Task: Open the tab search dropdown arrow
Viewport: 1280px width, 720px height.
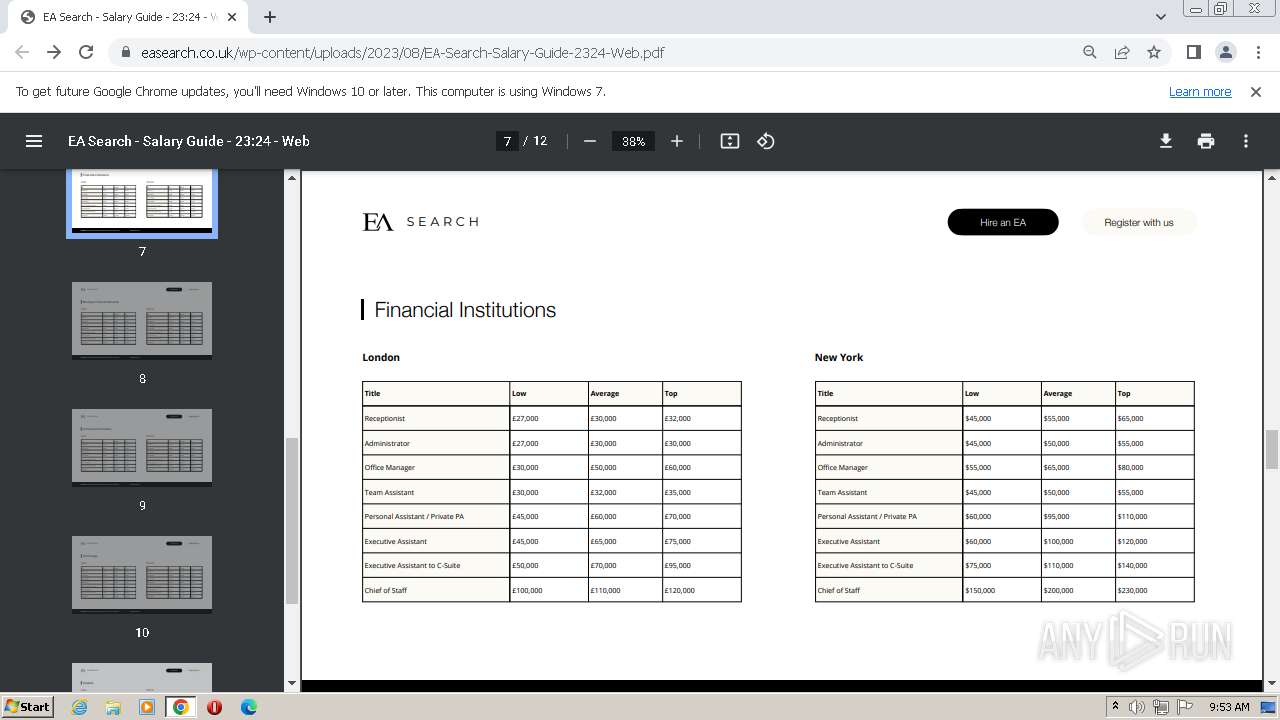Action: pyautogui.click(x=1161, y=17)
